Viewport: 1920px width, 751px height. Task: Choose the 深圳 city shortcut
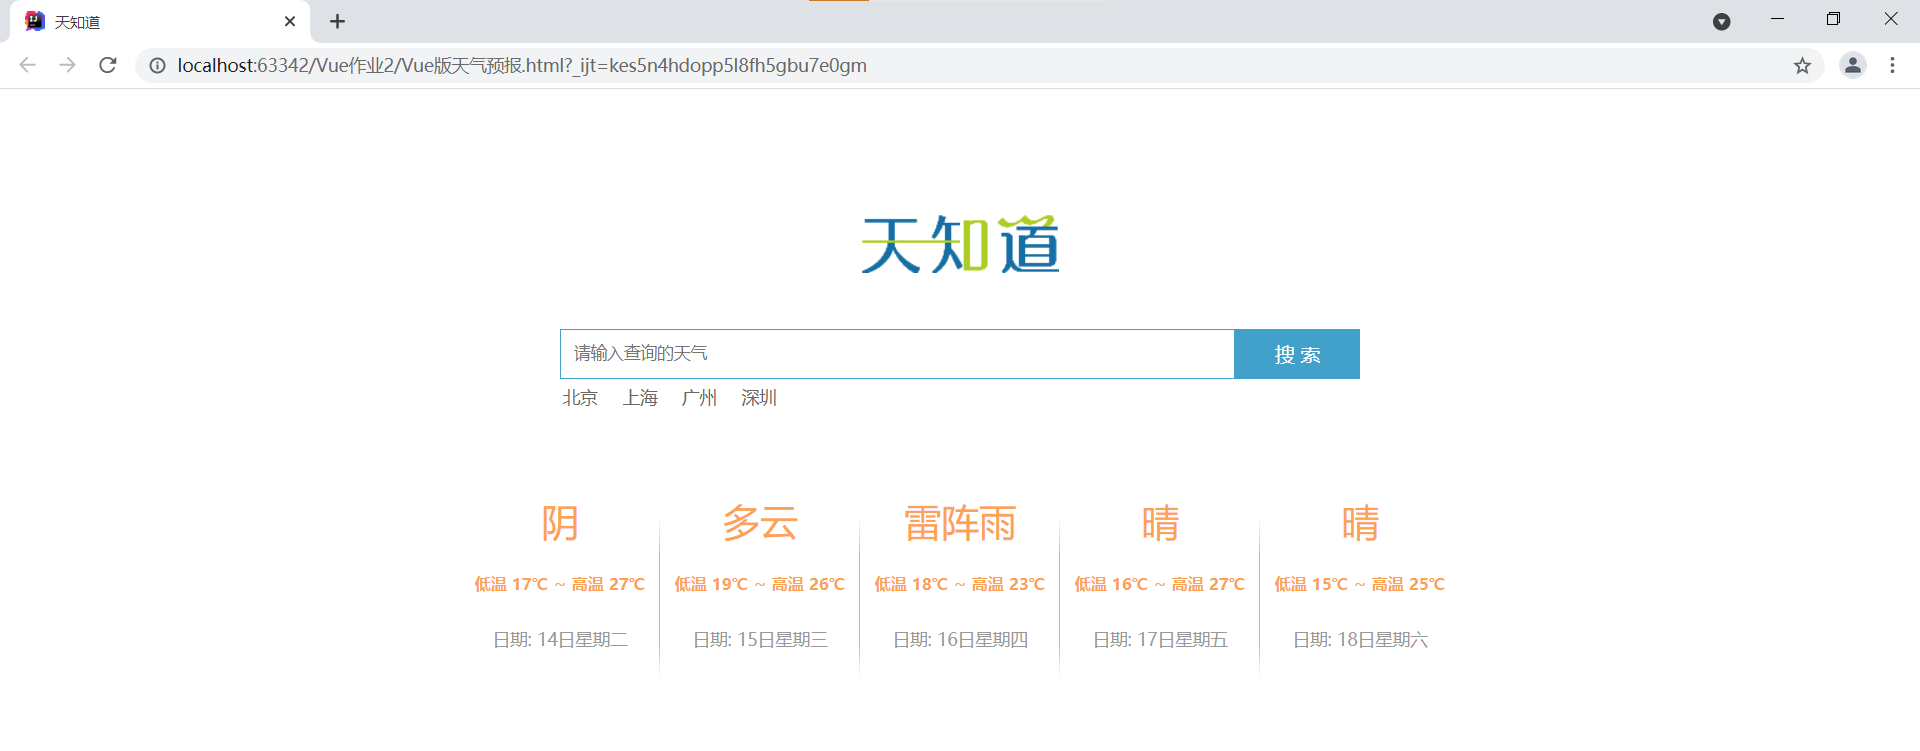tap(759, 398)
